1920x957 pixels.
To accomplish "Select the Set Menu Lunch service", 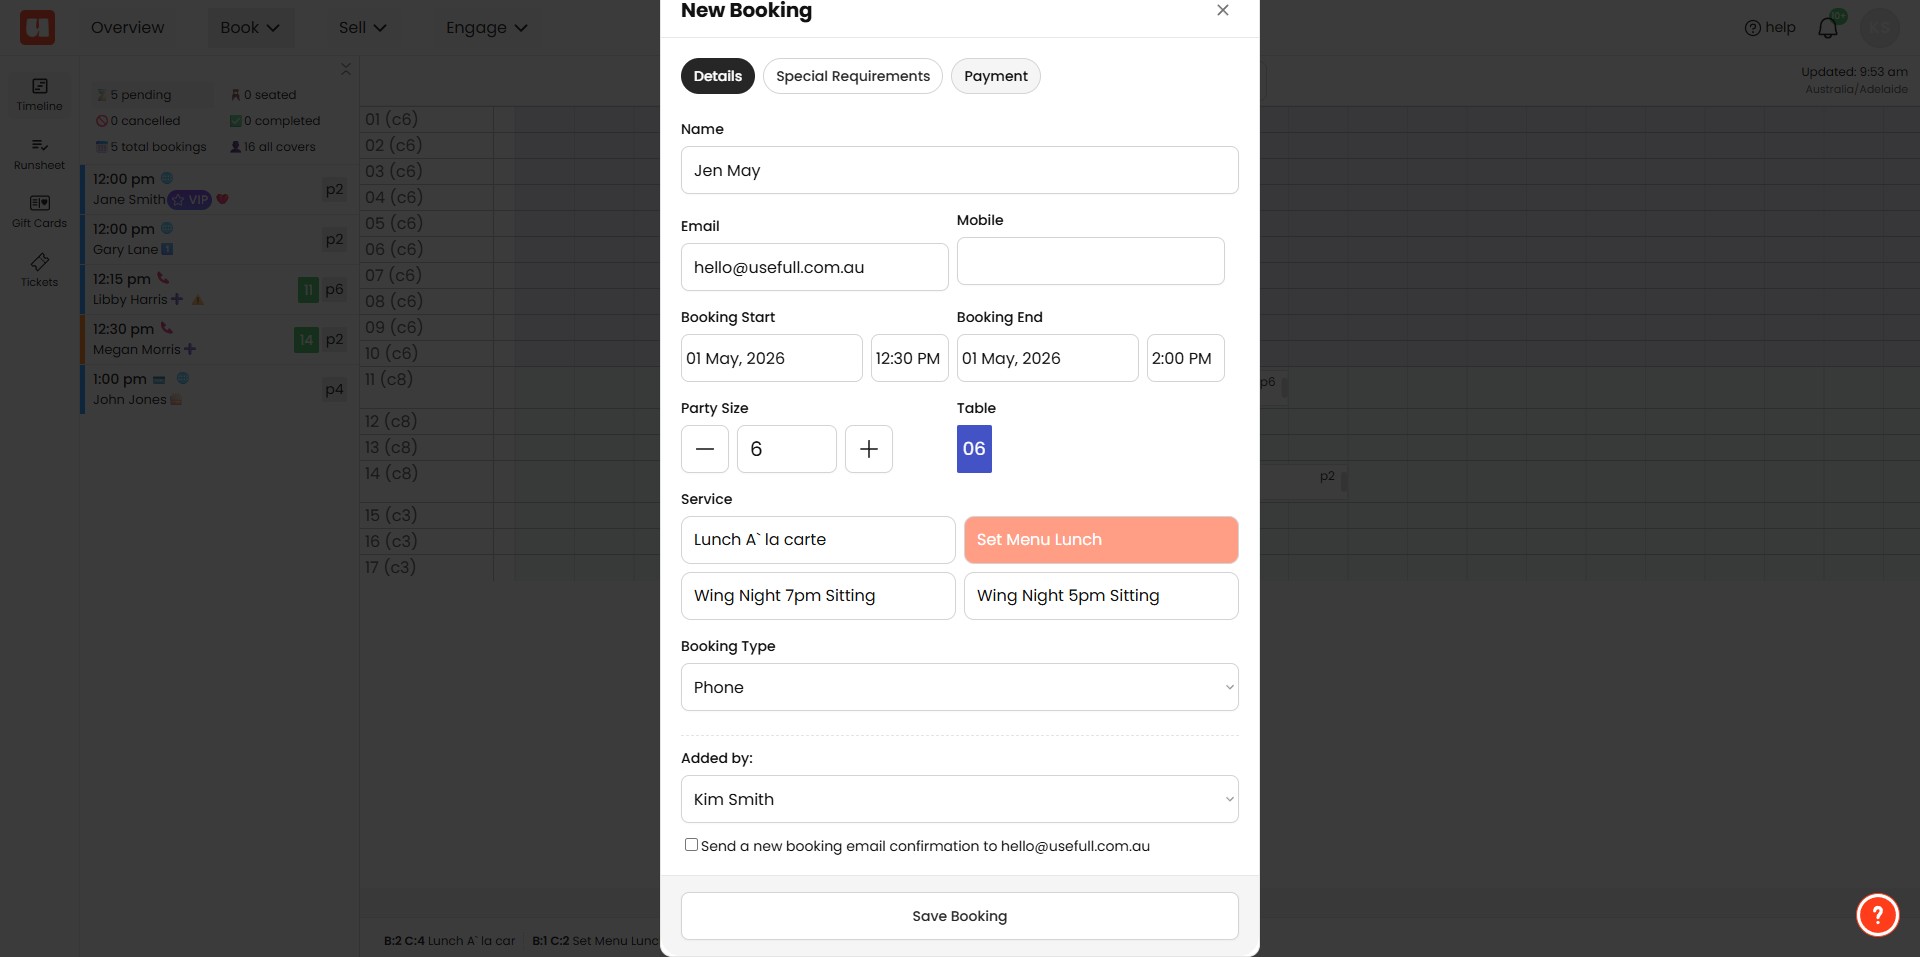I will (1101, 540).
